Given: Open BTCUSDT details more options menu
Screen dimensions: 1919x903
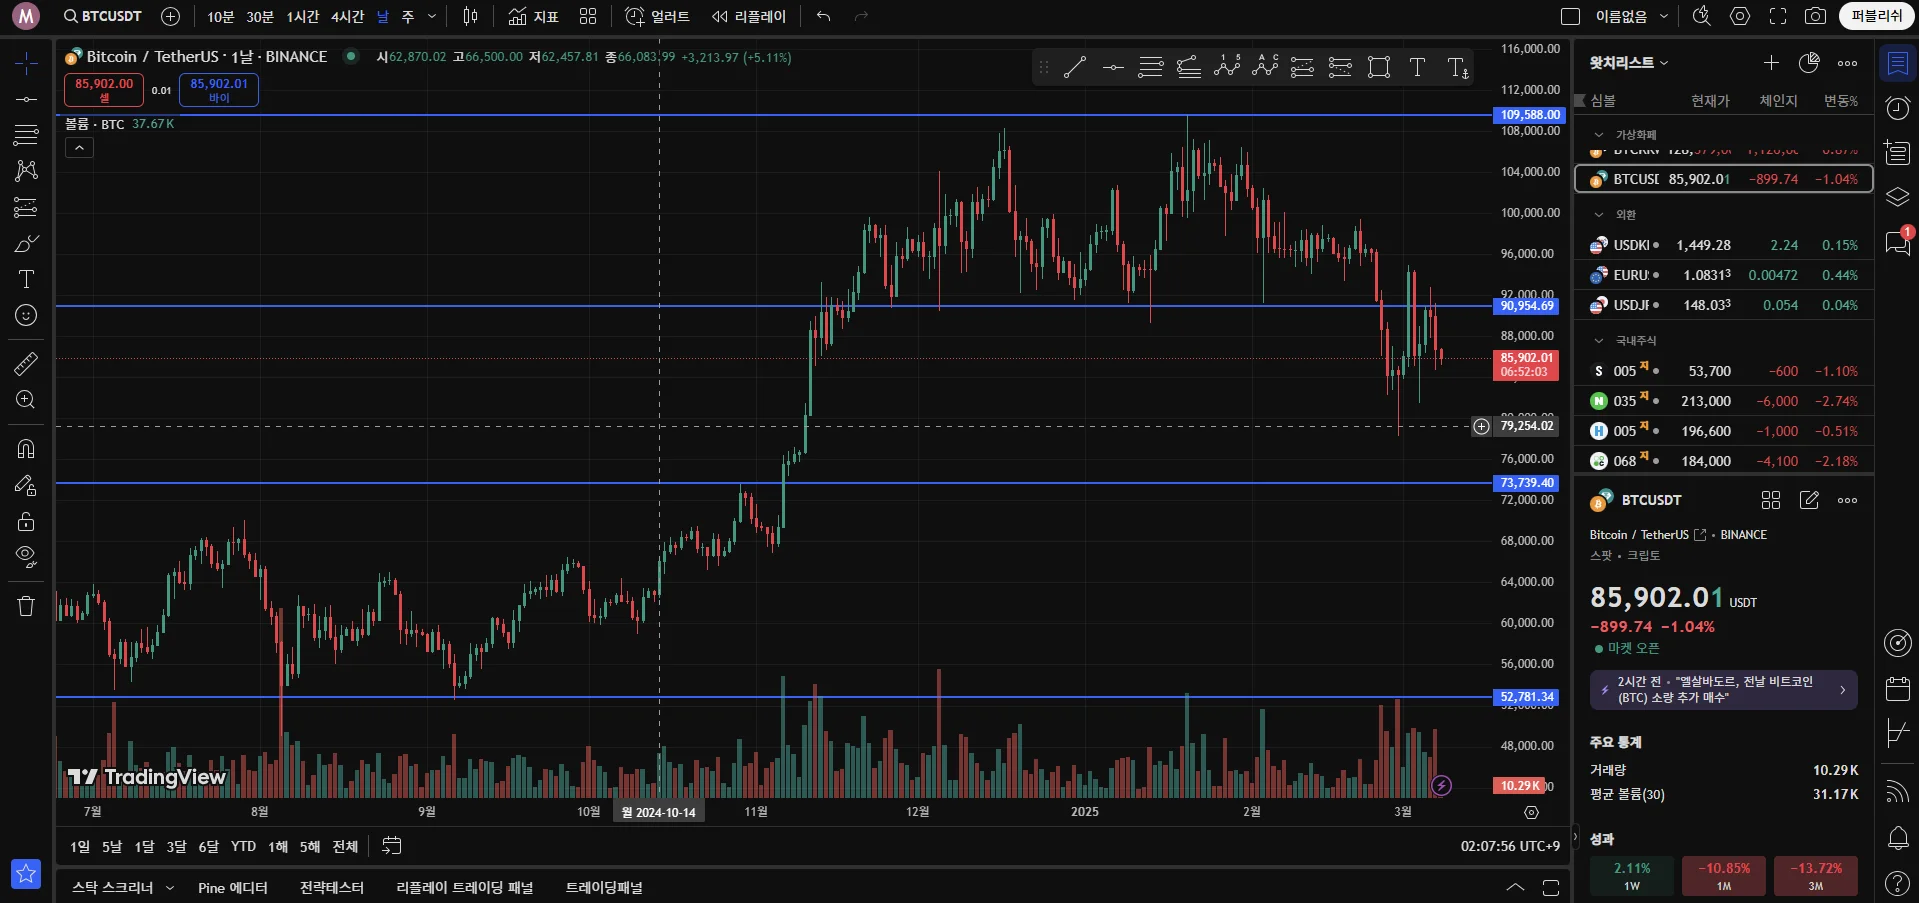Looking at the screenshot, I should click(1847, 500).
